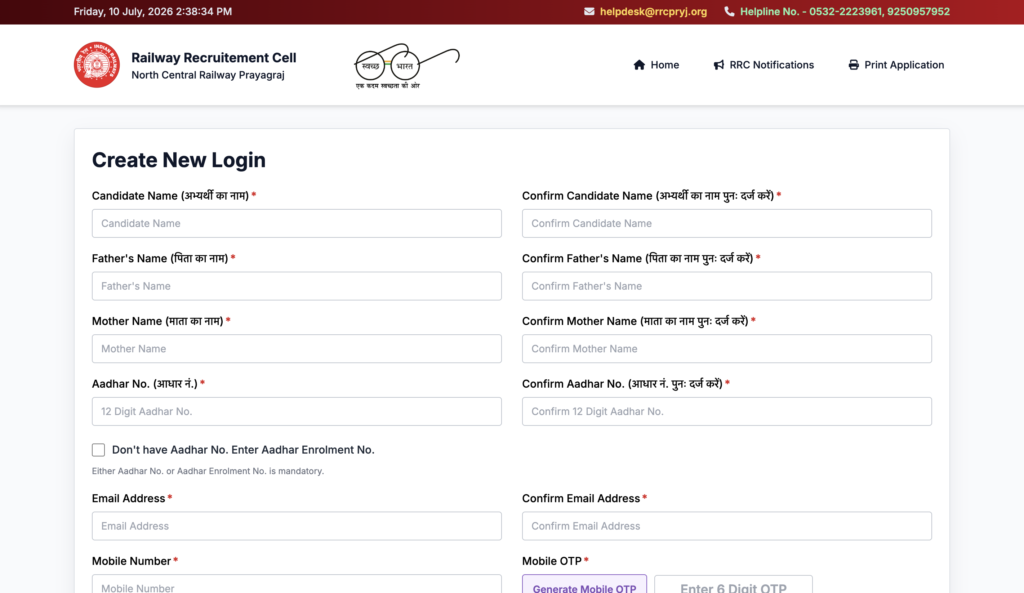Open the helpdesk@rrcpryj.org email link
The height and width of the screenshot is (593, 1024).
pyautogui.click(x=653, y=11)
